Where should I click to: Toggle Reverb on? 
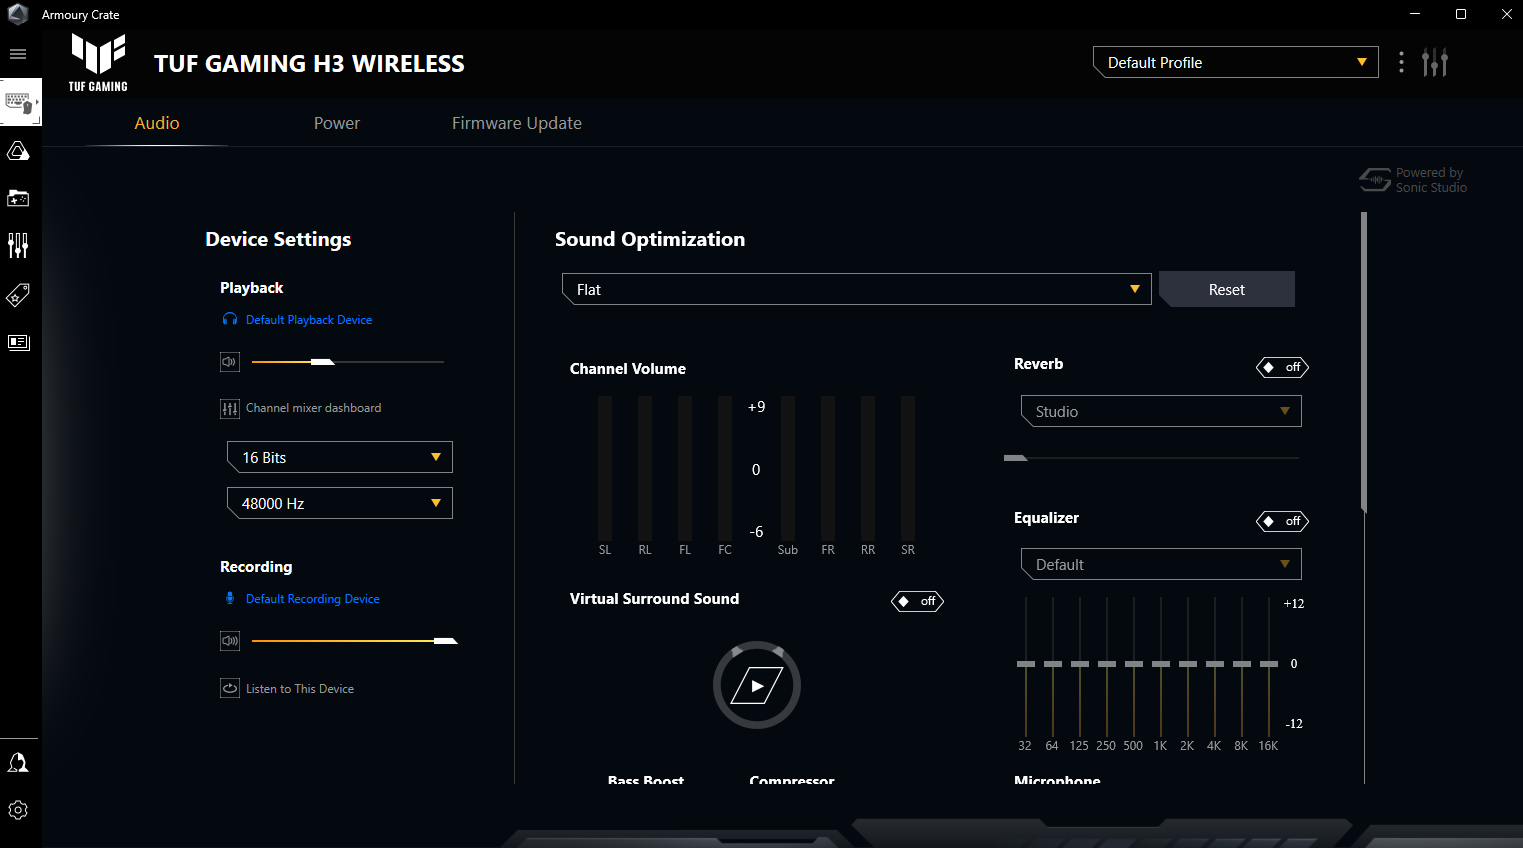click(1282, 367)
